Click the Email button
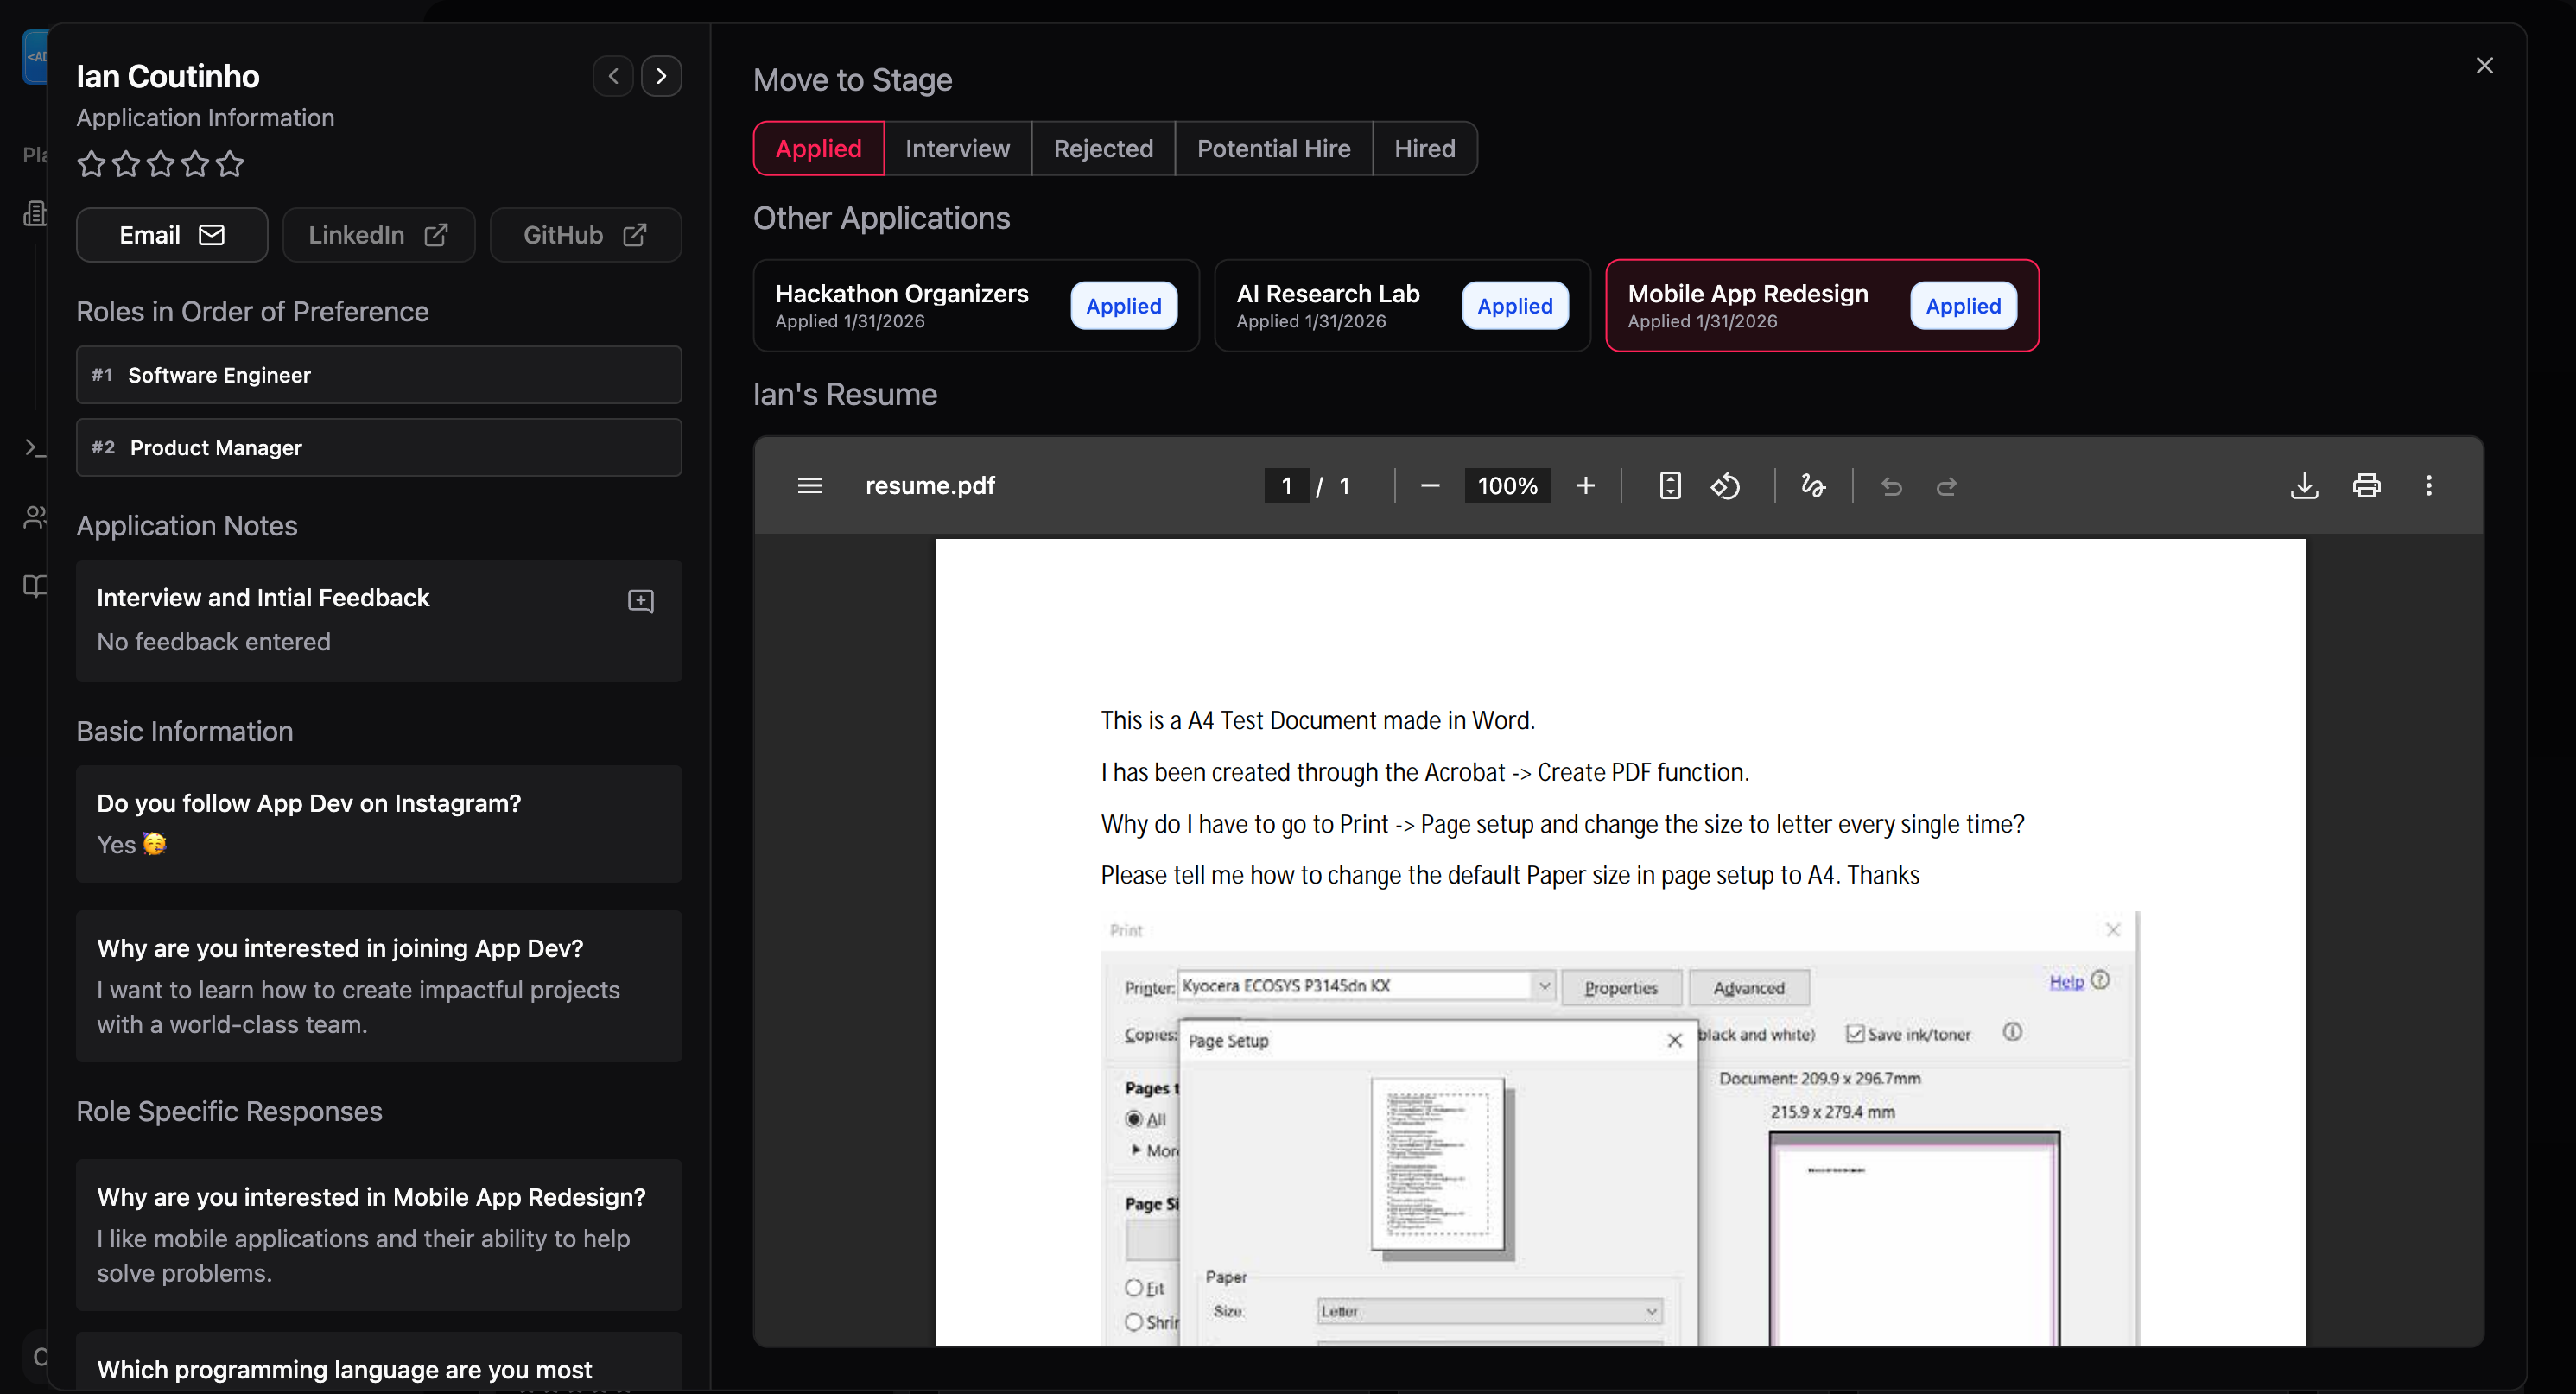This screenshot has width=2576, height=1394. (171, 235)
